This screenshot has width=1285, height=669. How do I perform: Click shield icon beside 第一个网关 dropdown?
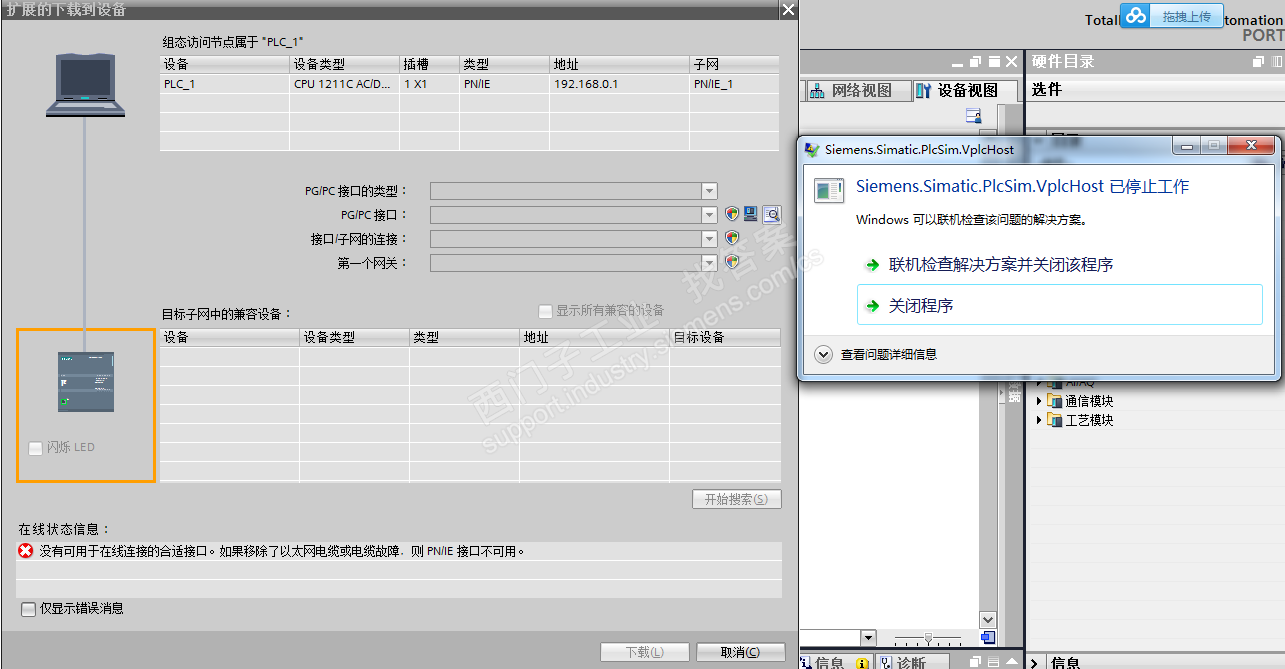click(732, 262)
